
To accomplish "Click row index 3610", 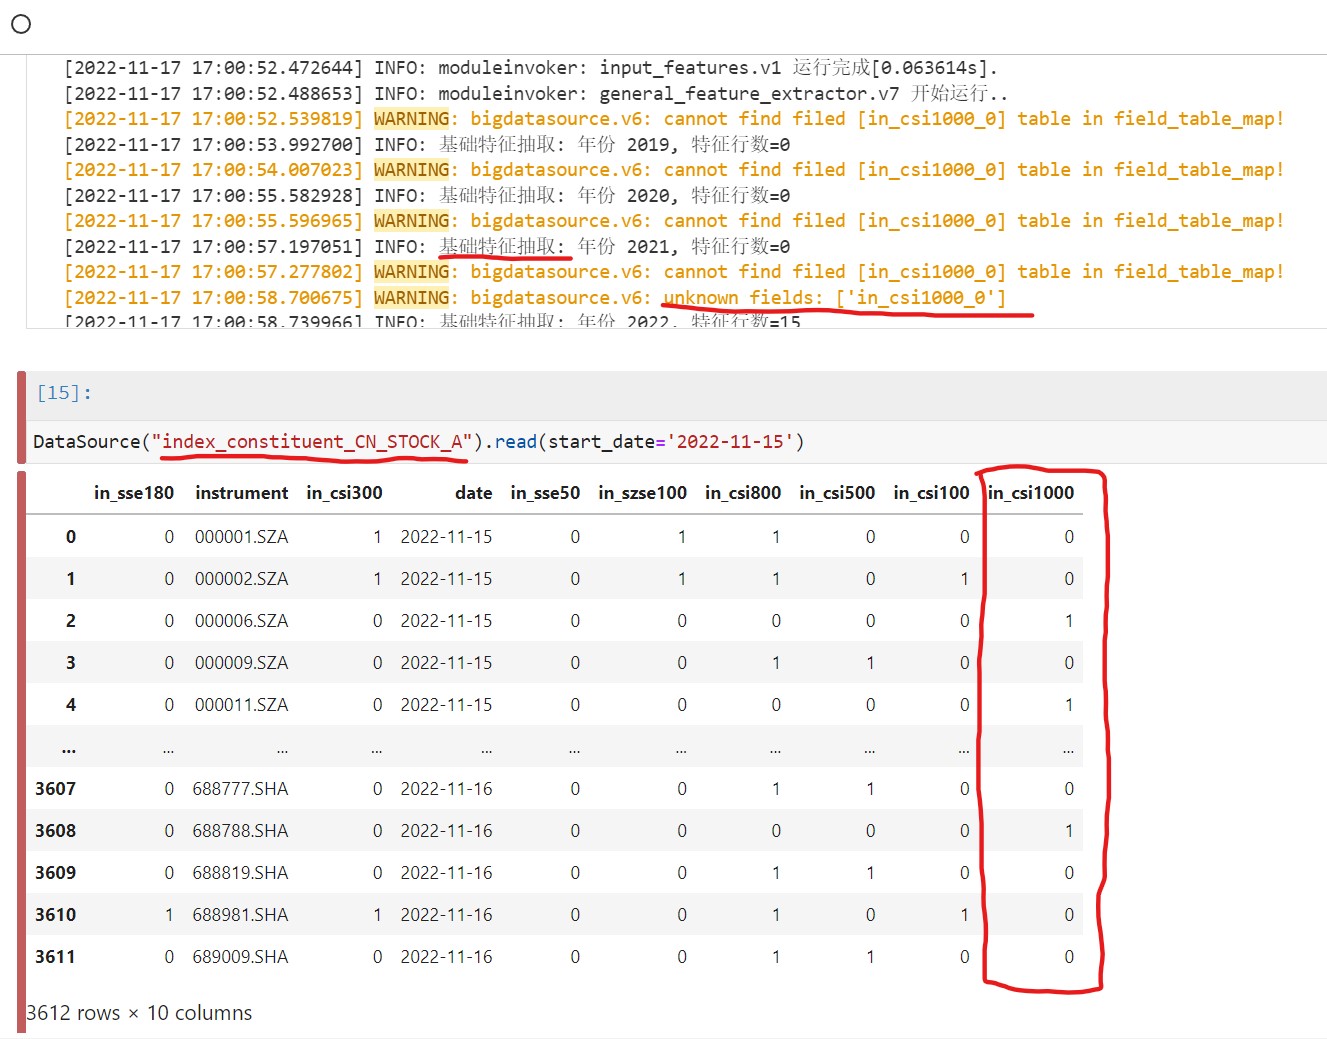I will click(x=55, y=915).
